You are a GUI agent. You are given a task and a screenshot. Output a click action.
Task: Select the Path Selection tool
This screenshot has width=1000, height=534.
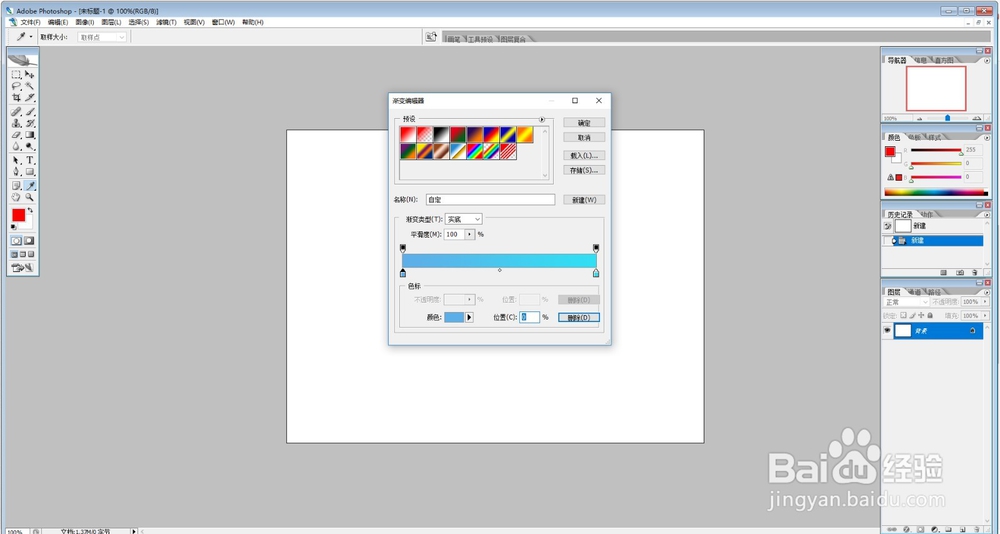point(17,160)
